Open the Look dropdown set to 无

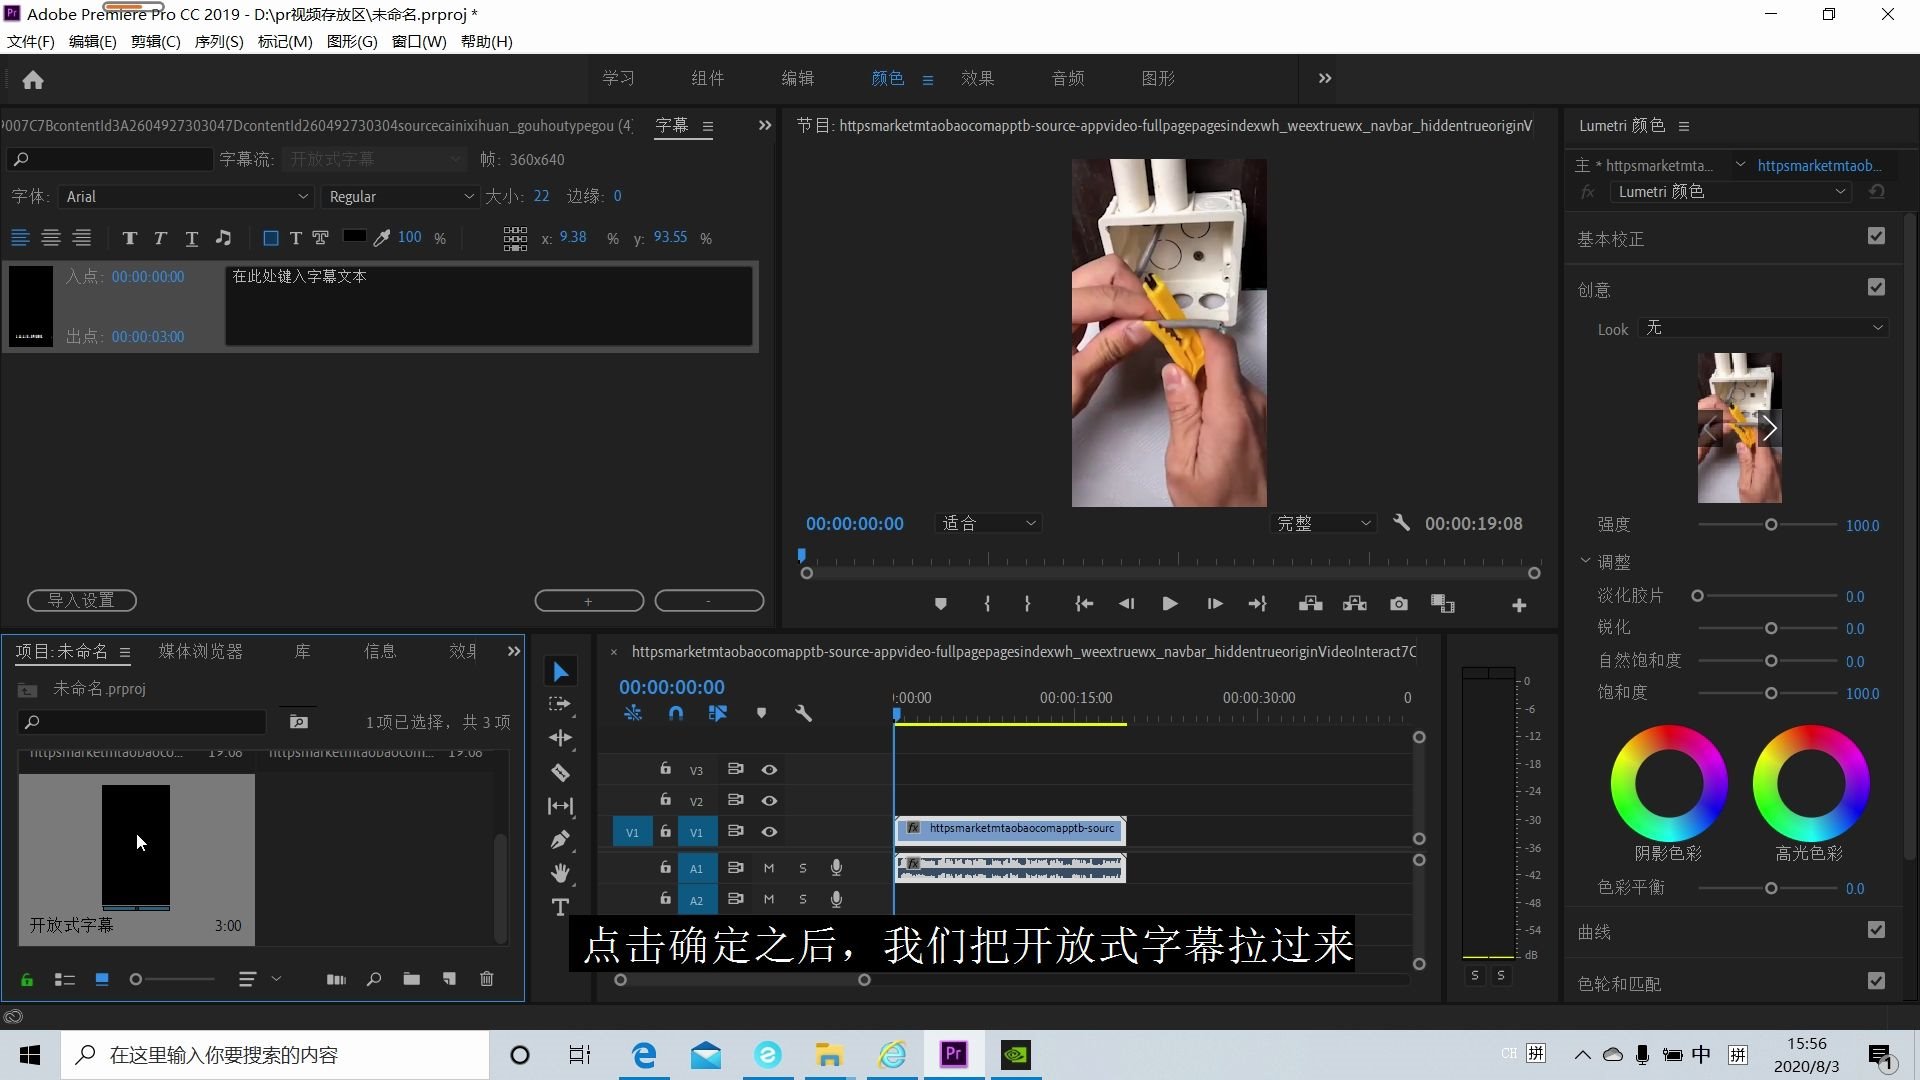click(1763, 328)
